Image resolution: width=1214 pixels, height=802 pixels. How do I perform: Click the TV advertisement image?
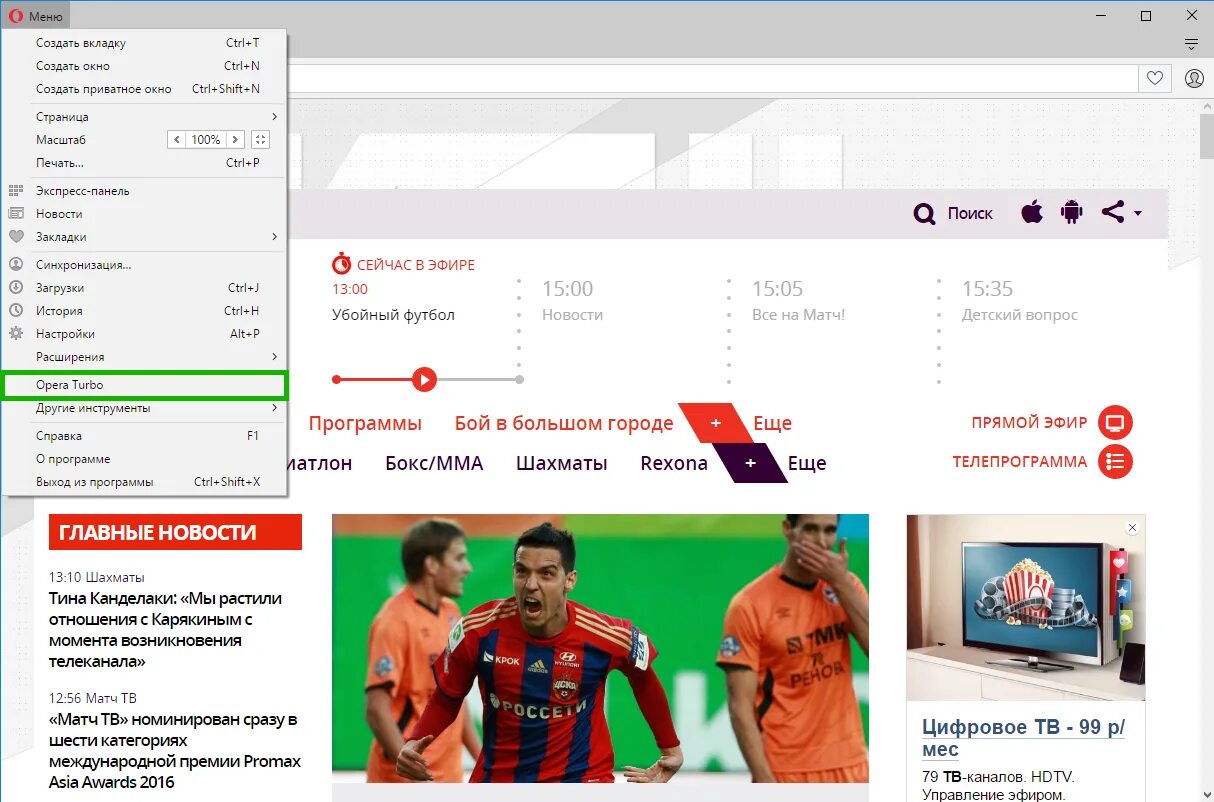[1025, 607]
